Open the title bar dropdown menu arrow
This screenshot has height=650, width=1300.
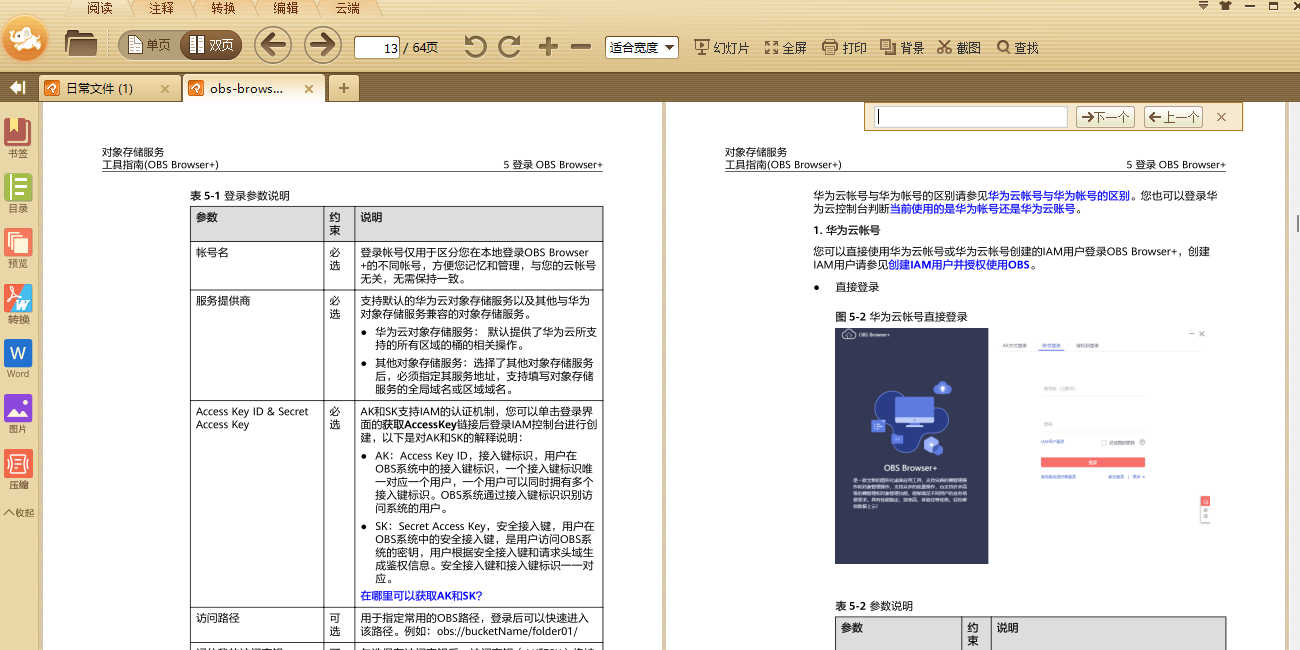pyautogui.click(x=1201, y=5)
